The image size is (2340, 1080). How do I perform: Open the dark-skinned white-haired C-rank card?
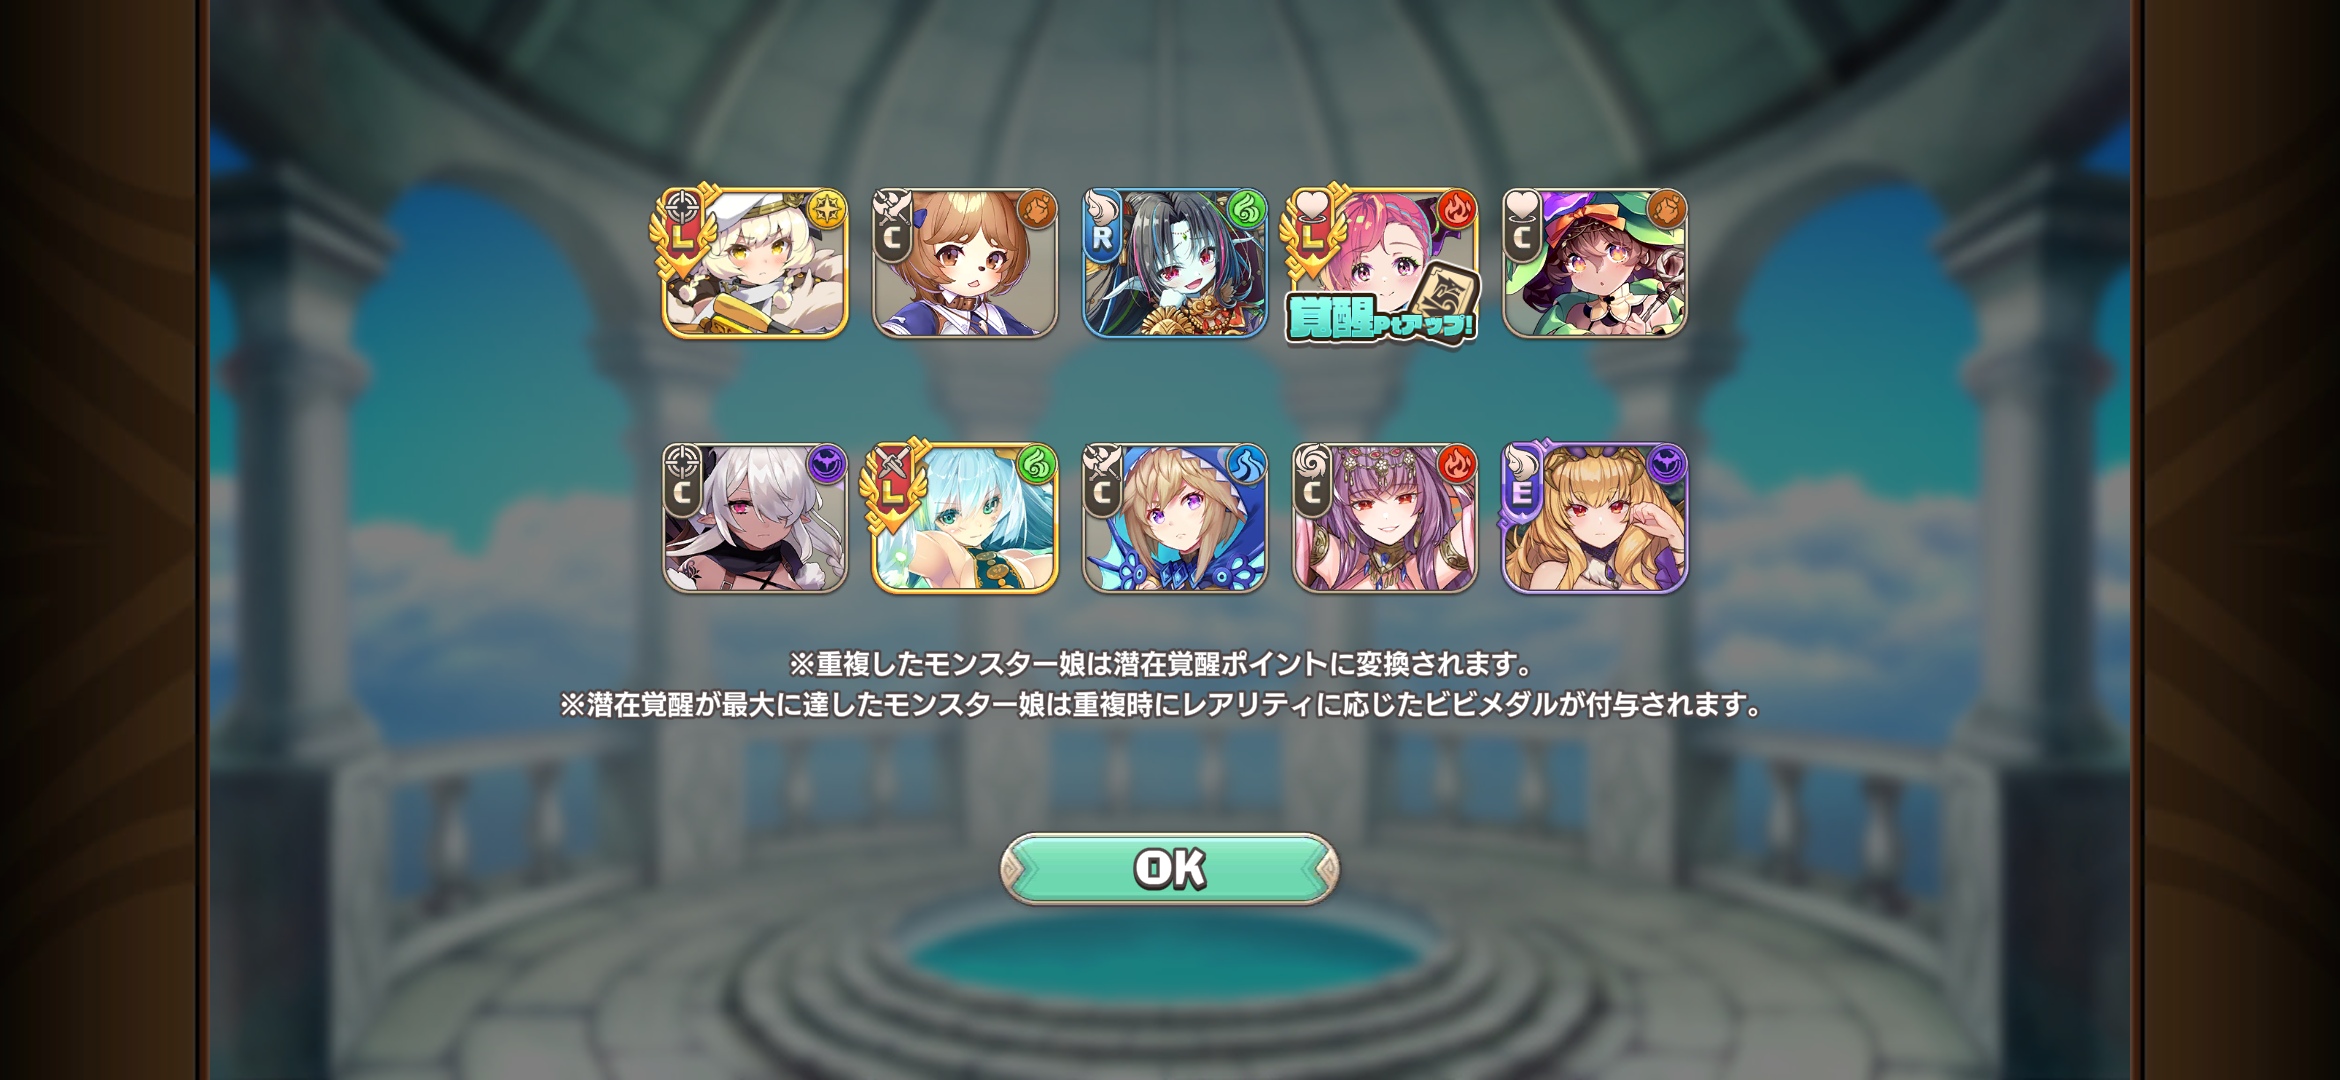(x=755, y=518)
